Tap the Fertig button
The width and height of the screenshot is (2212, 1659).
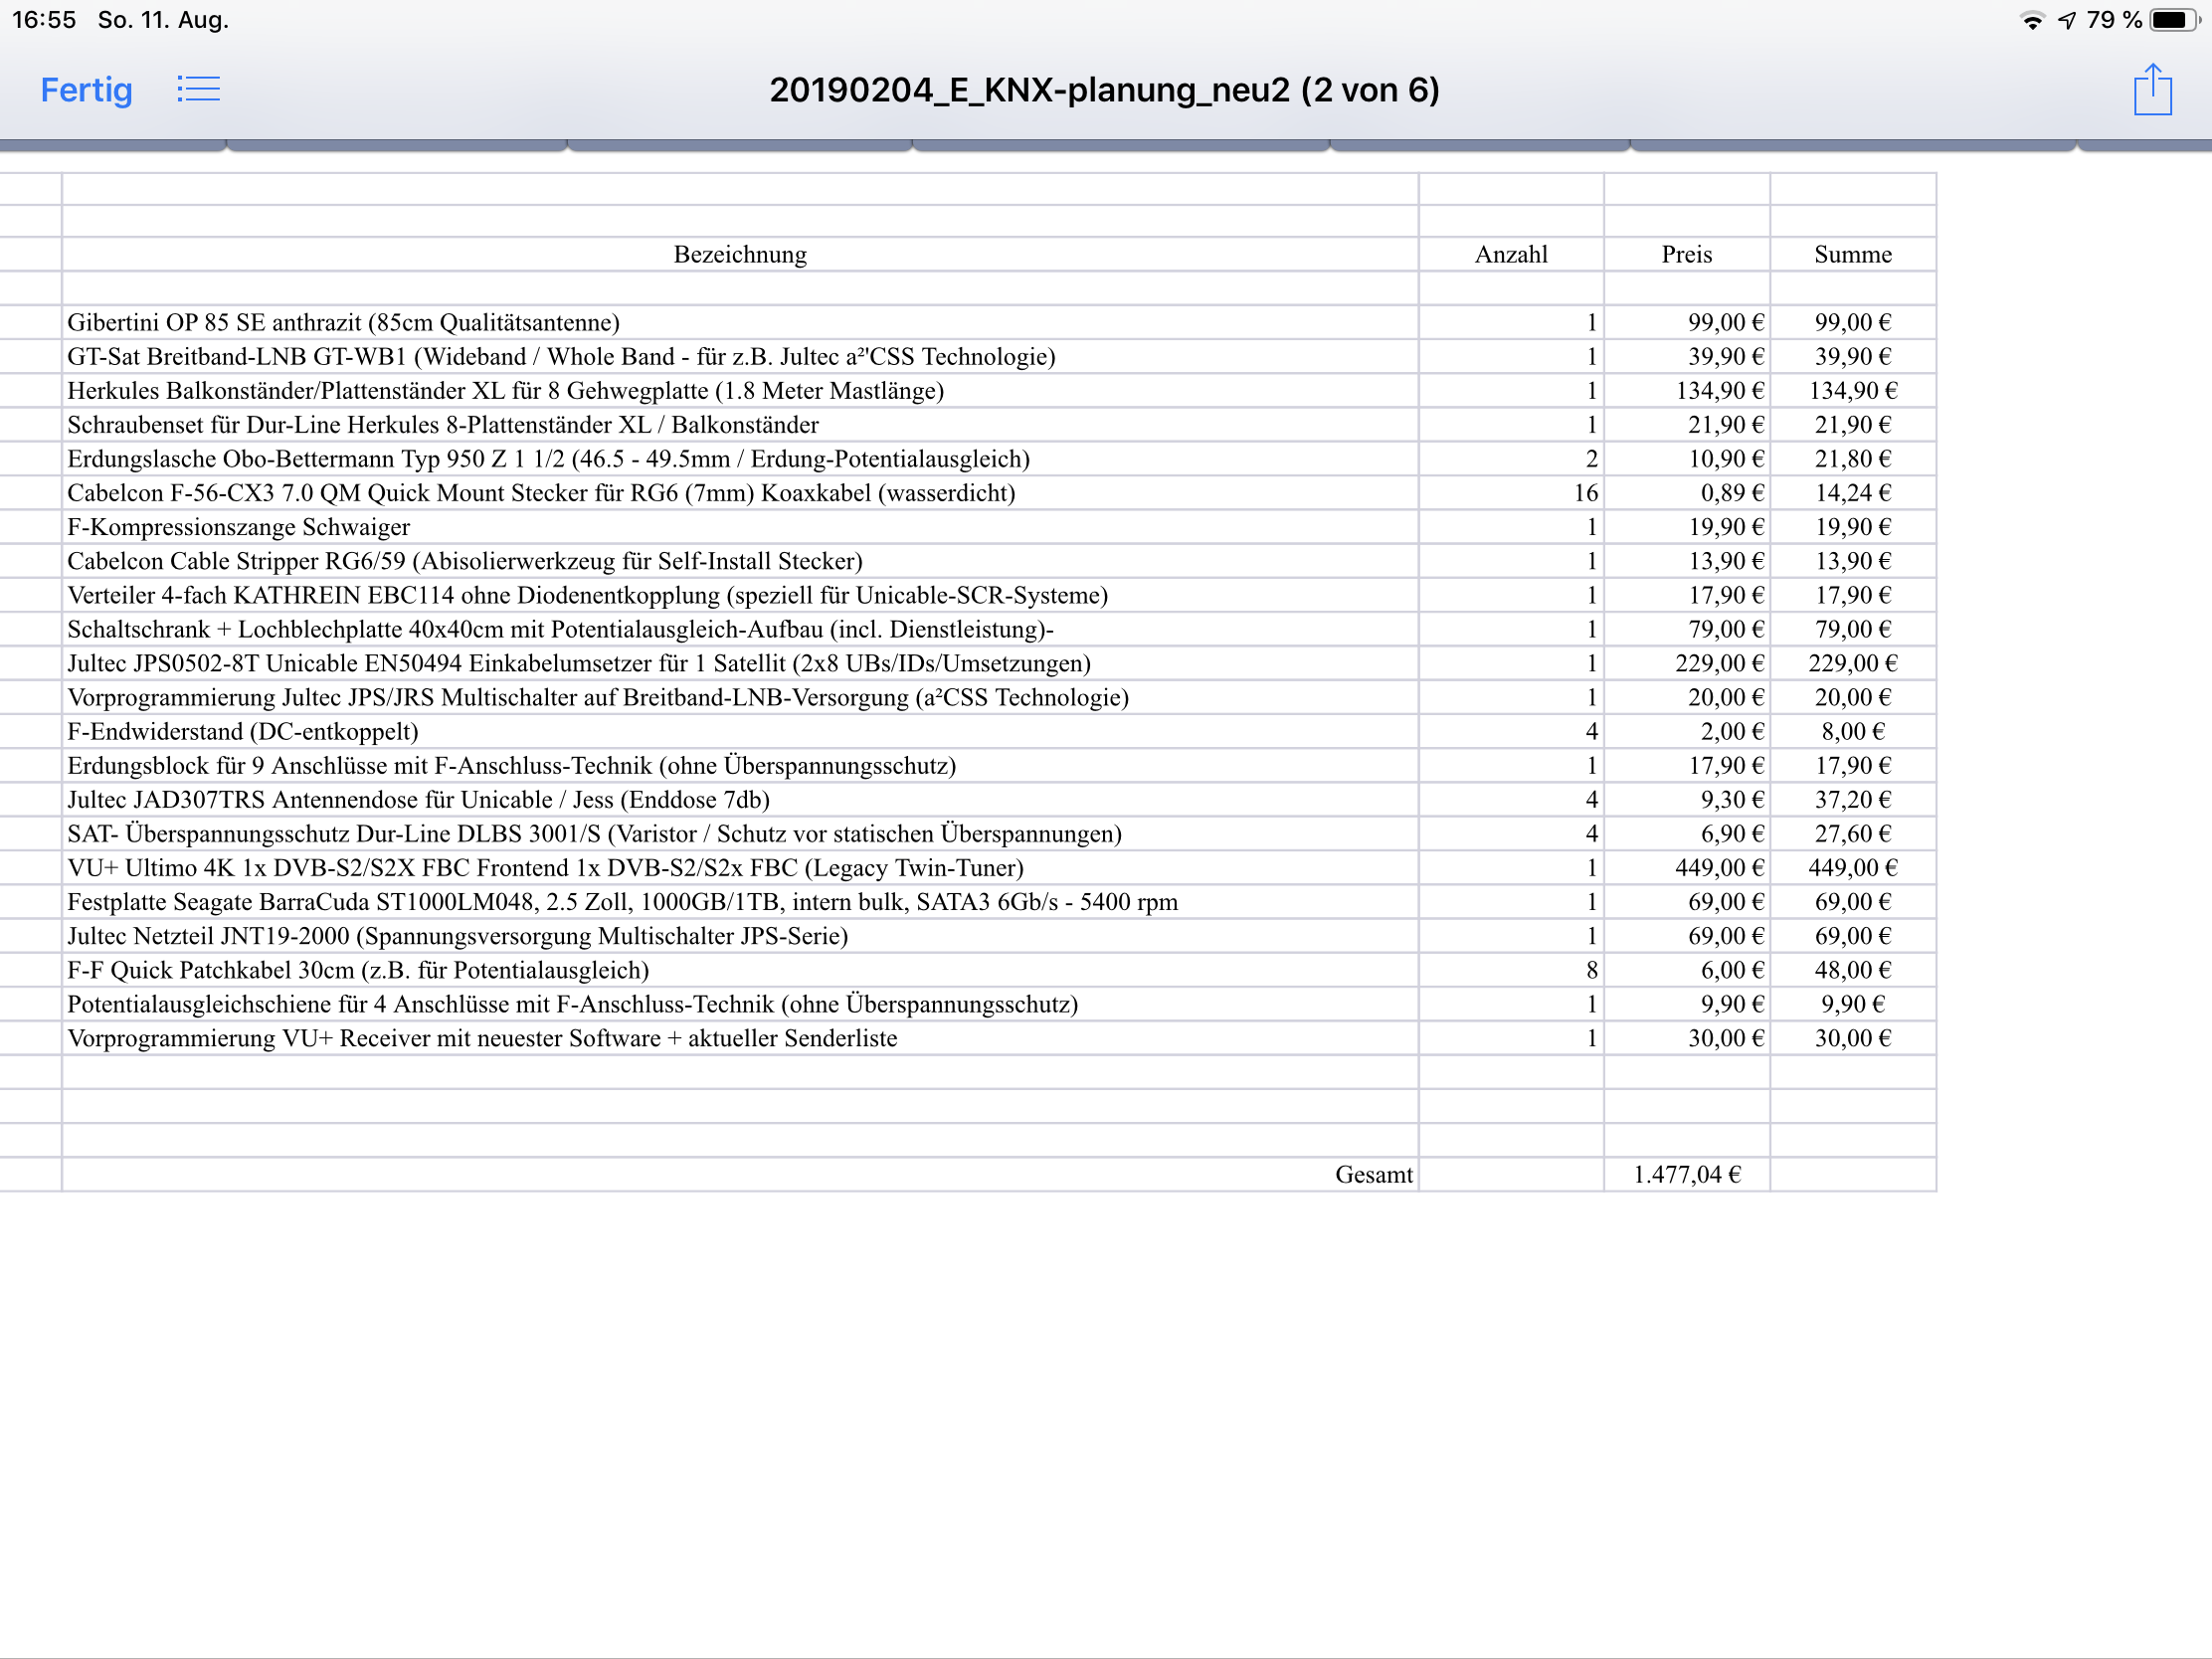point(86,90)
